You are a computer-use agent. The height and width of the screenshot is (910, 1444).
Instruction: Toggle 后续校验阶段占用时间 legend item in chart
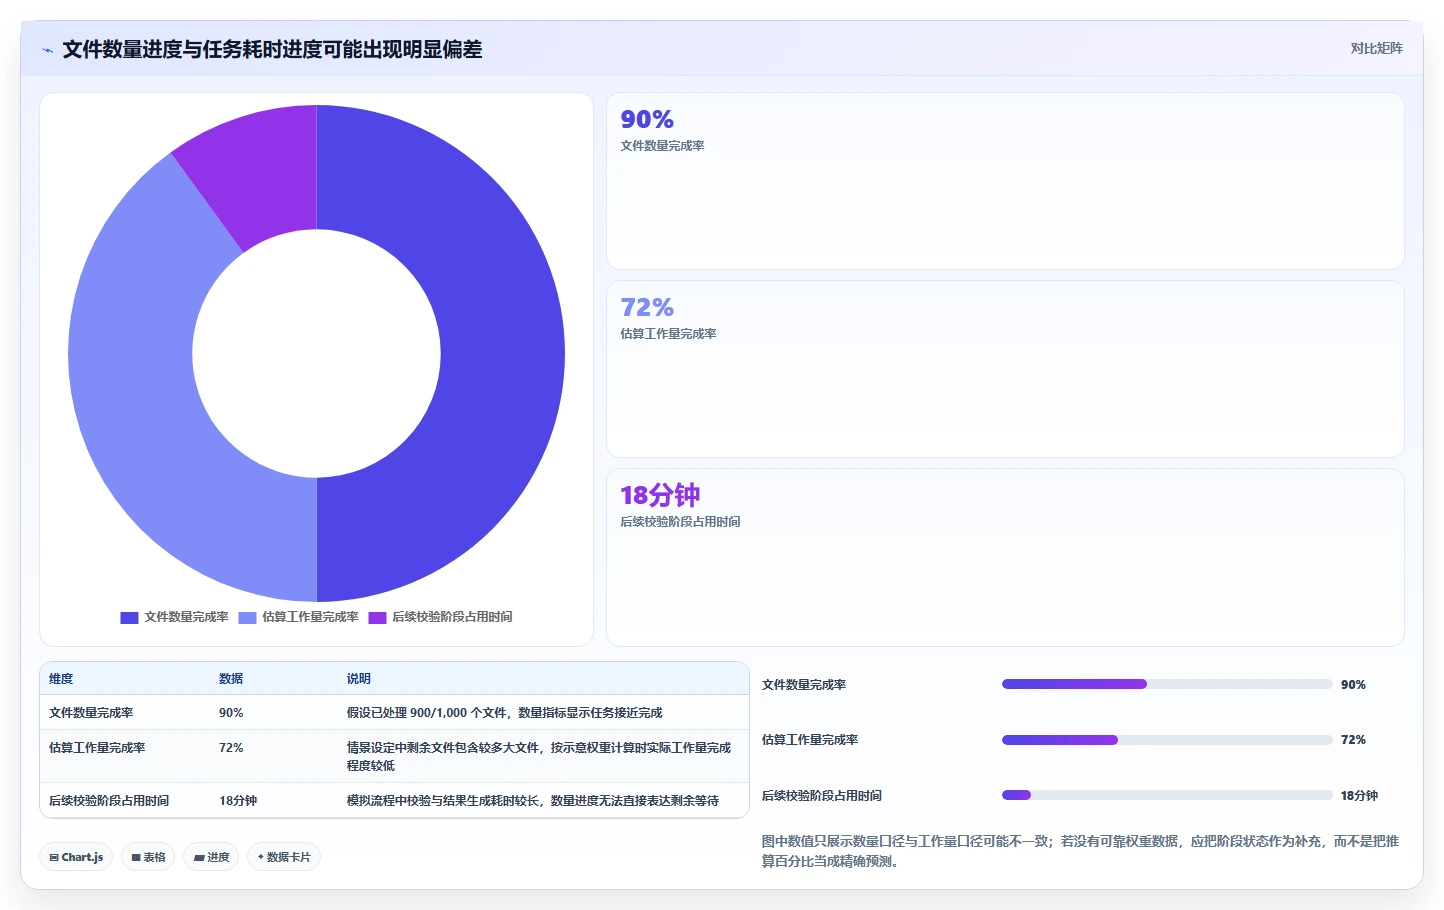440,617
